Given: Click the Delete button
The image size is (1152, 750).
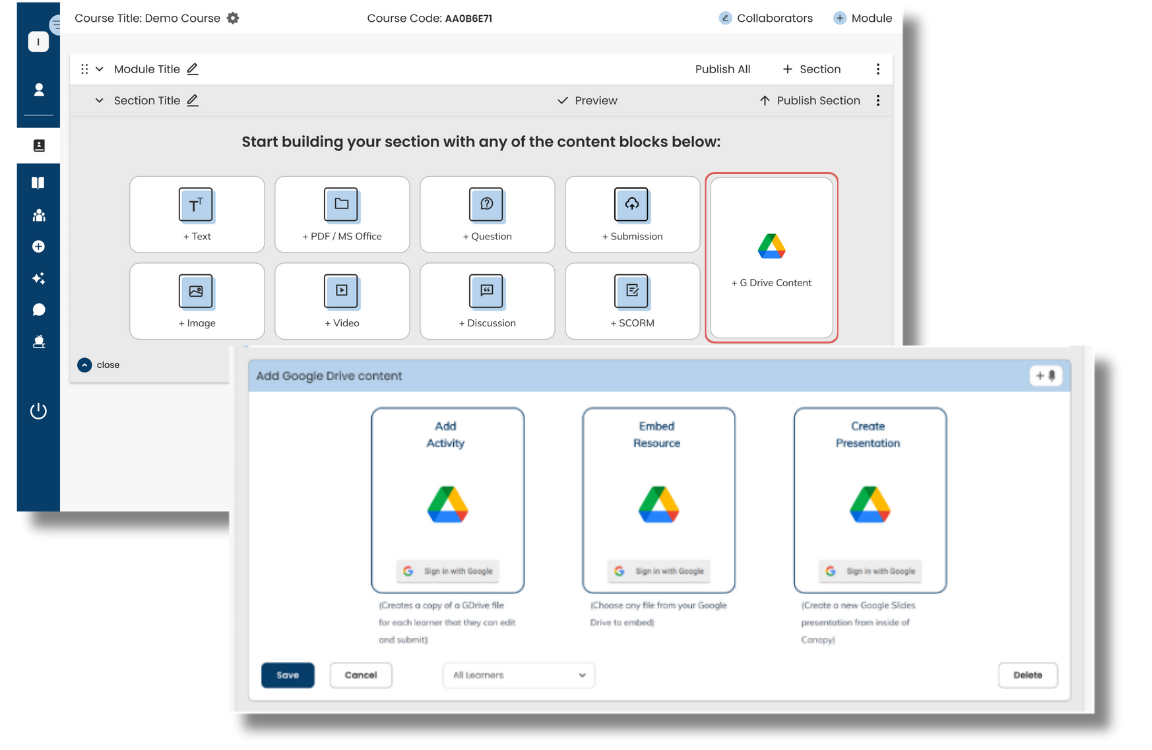Looking at the screenshot, I should coord(1028,675).
